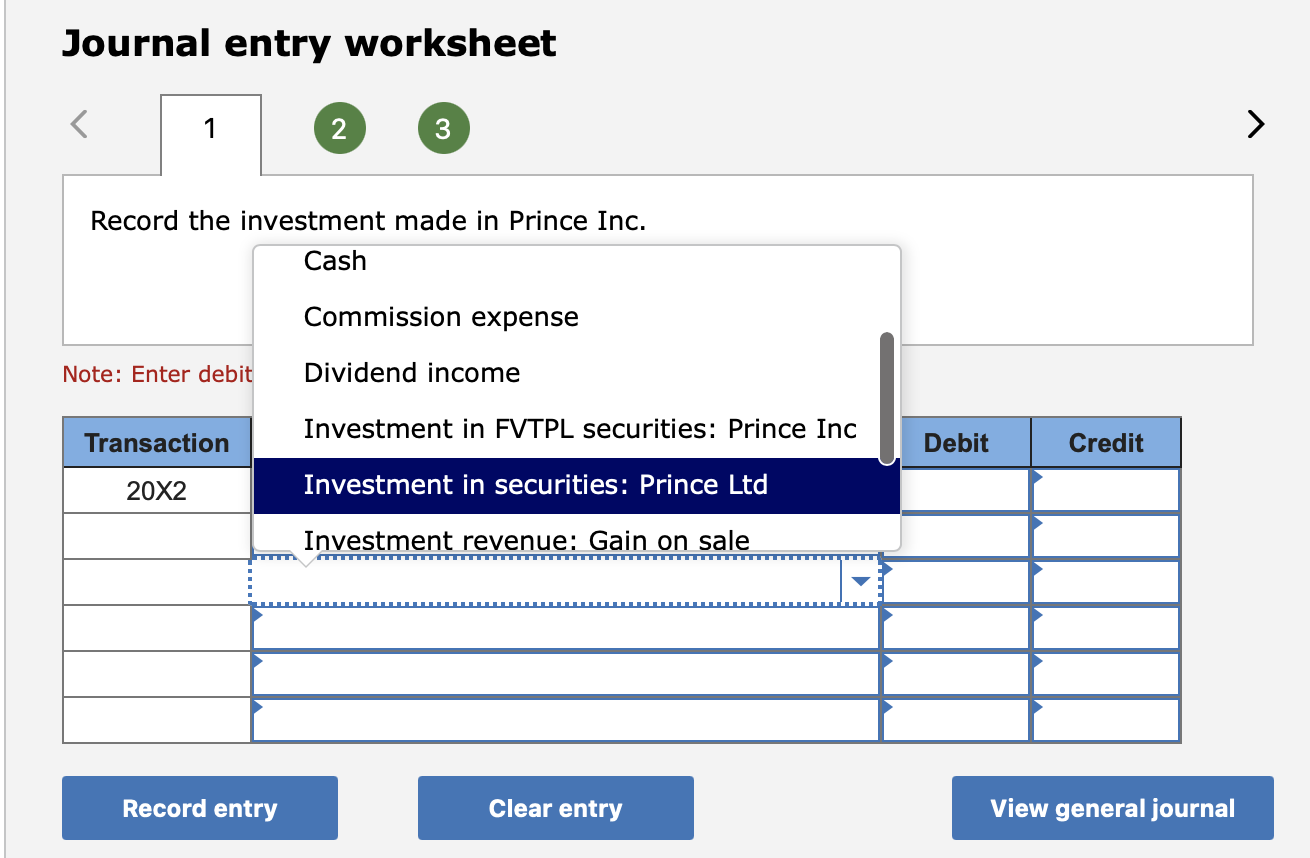Go to the previous journal entry arrow

80,125
